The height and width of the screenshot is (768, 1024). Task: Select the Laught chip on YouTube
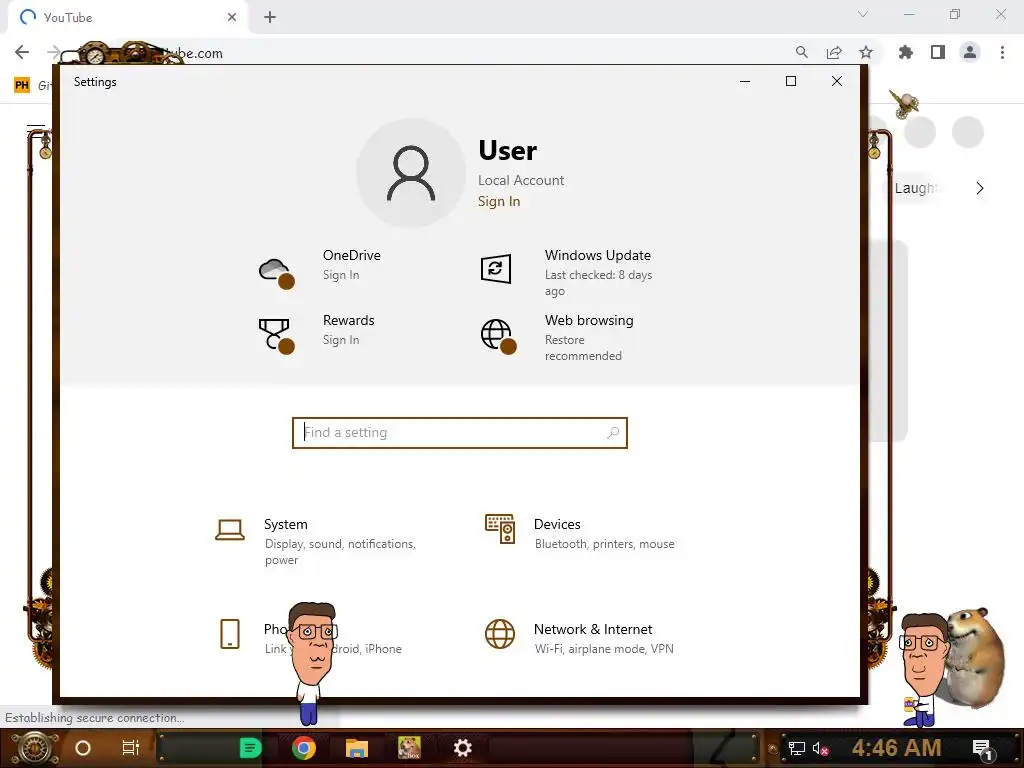(916, 188)
